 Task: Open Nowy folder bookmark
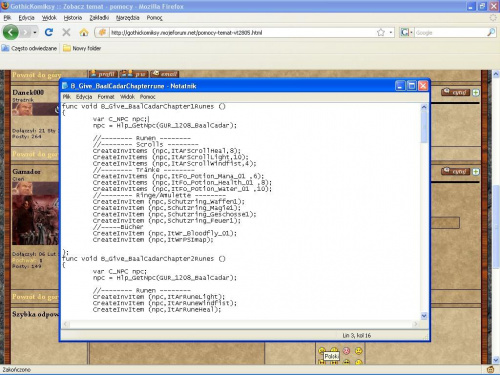[82, 48]
